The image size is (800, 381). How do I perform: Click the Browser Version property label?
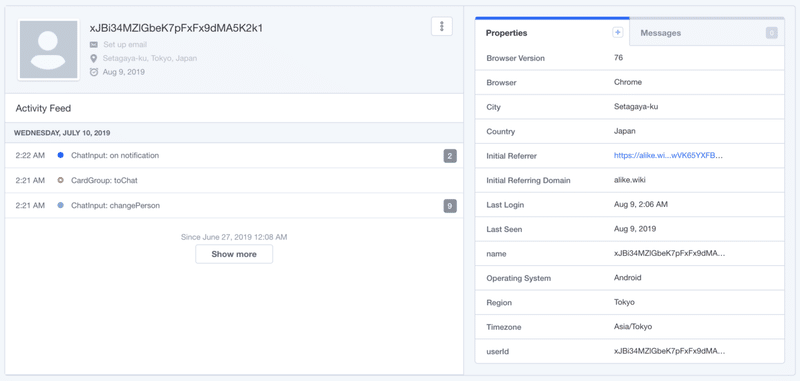click(x=515, y=58)
